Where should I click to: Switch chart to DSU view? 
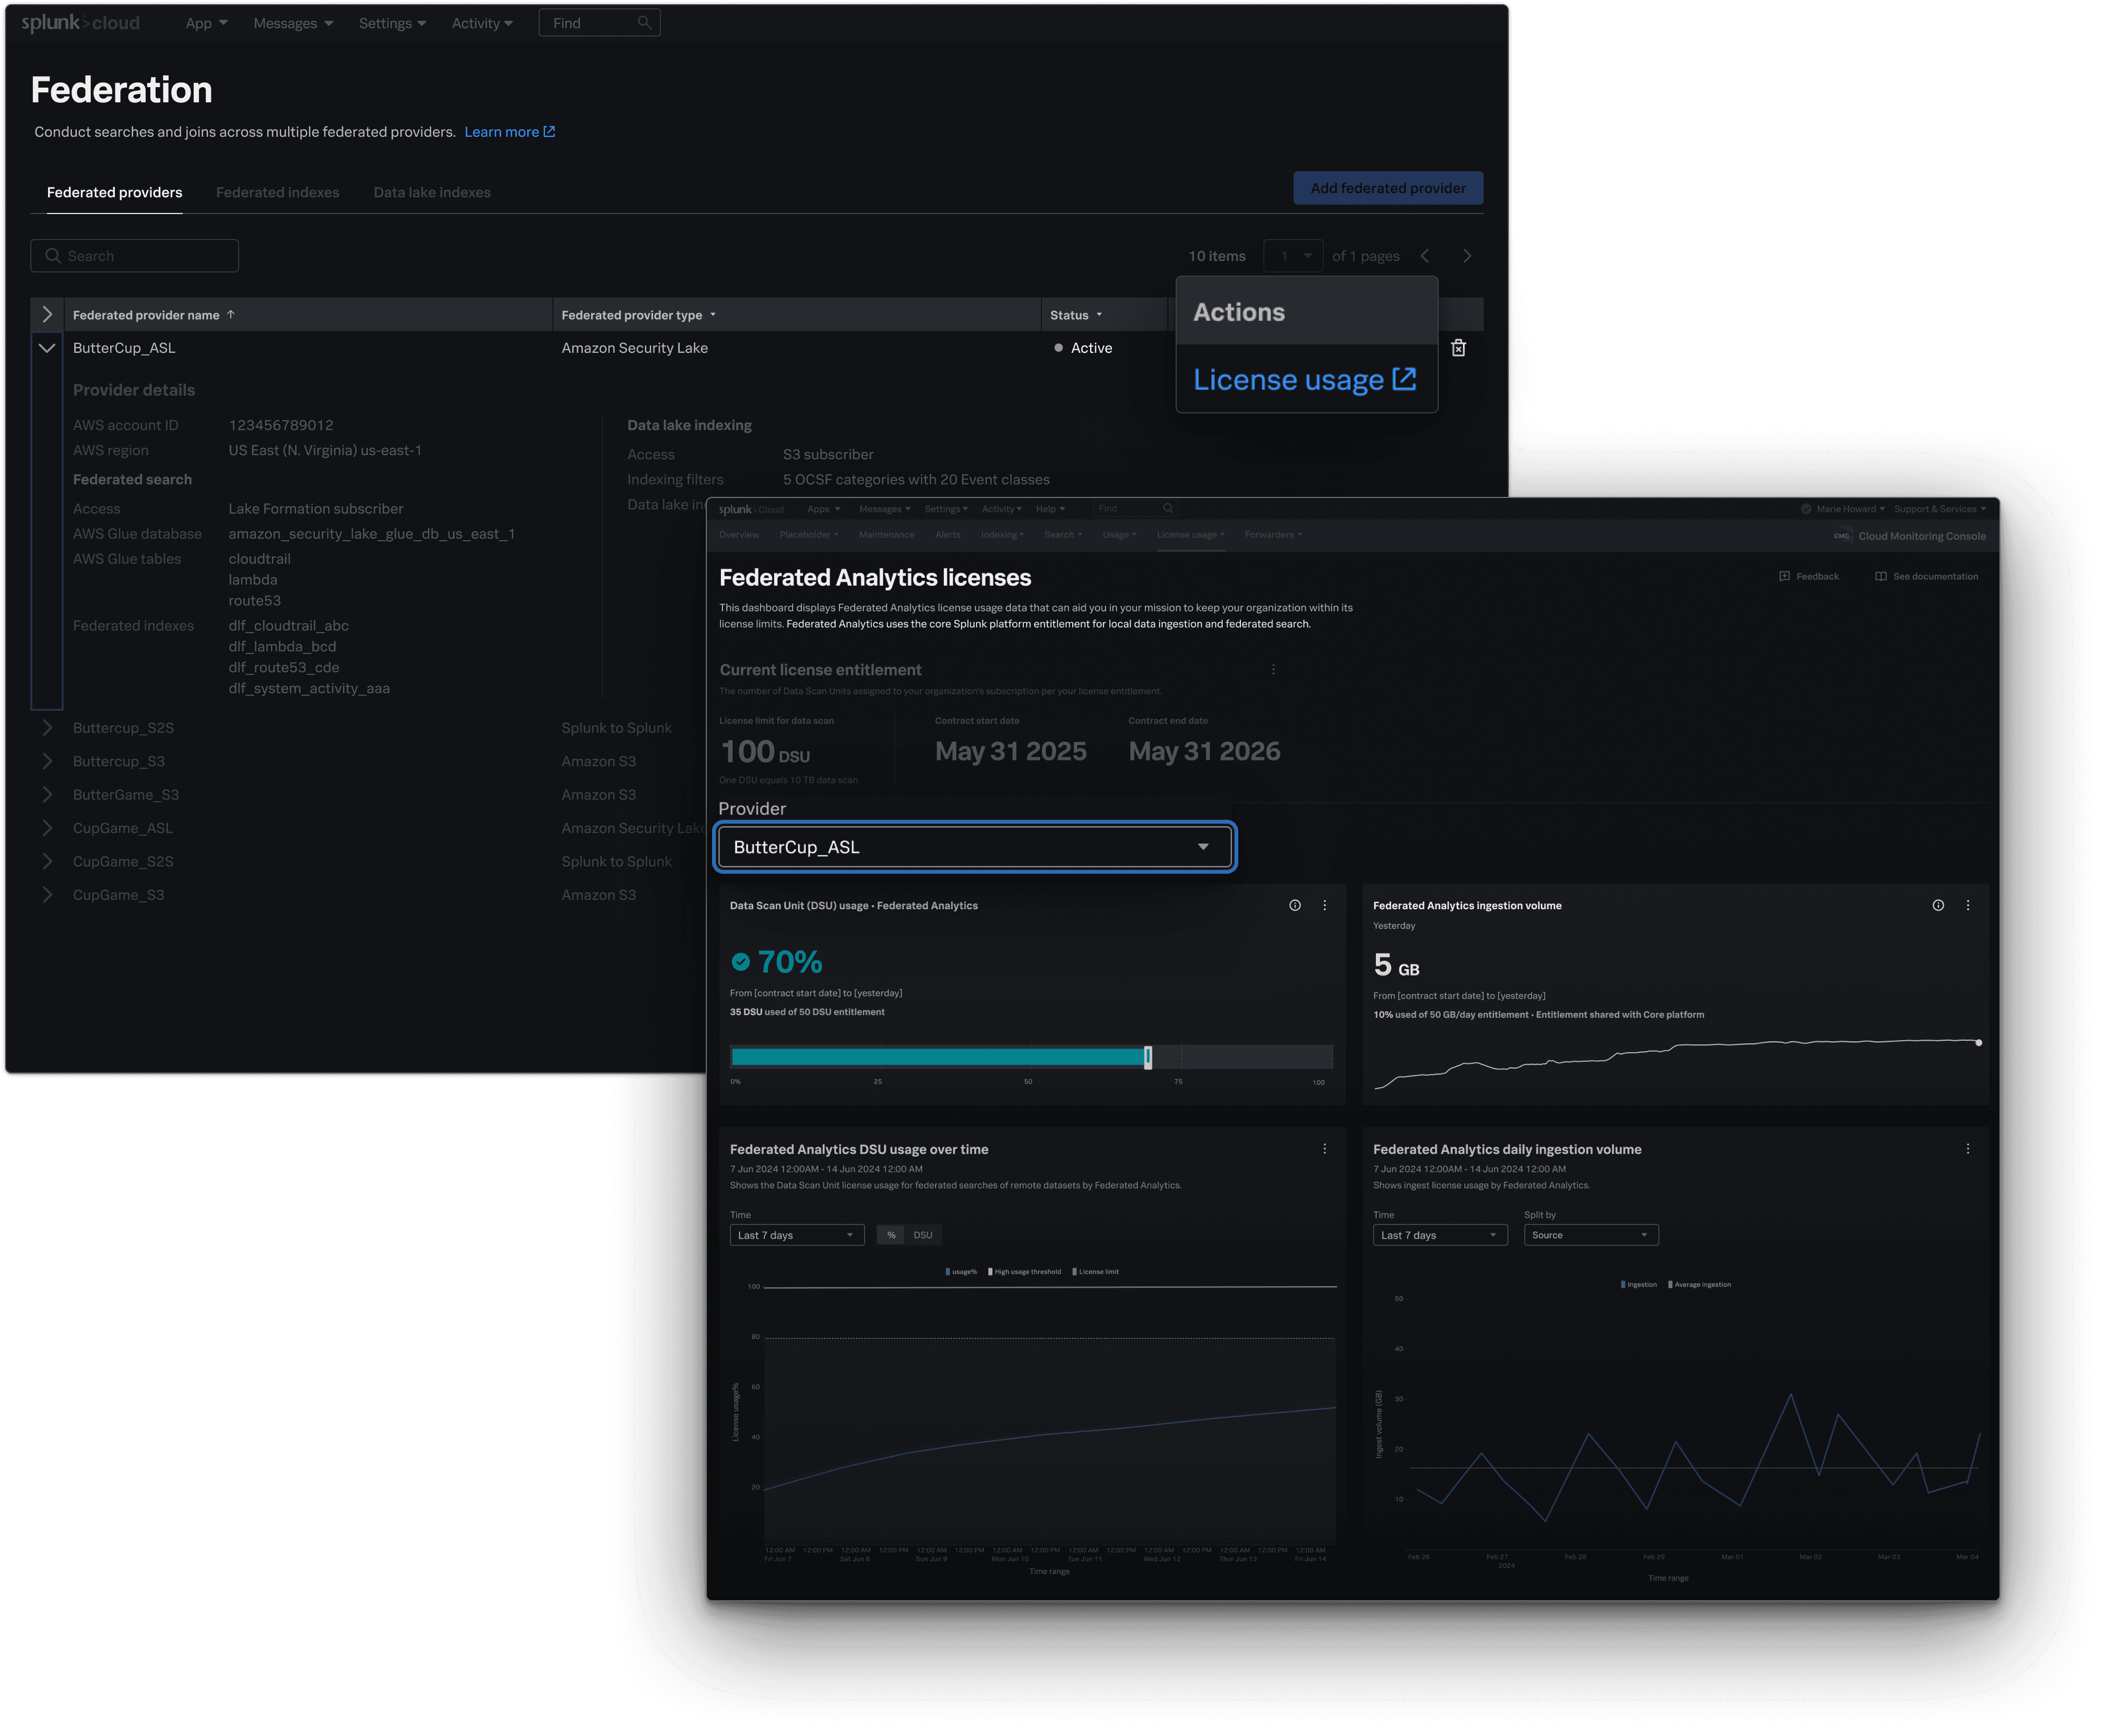923,1235
